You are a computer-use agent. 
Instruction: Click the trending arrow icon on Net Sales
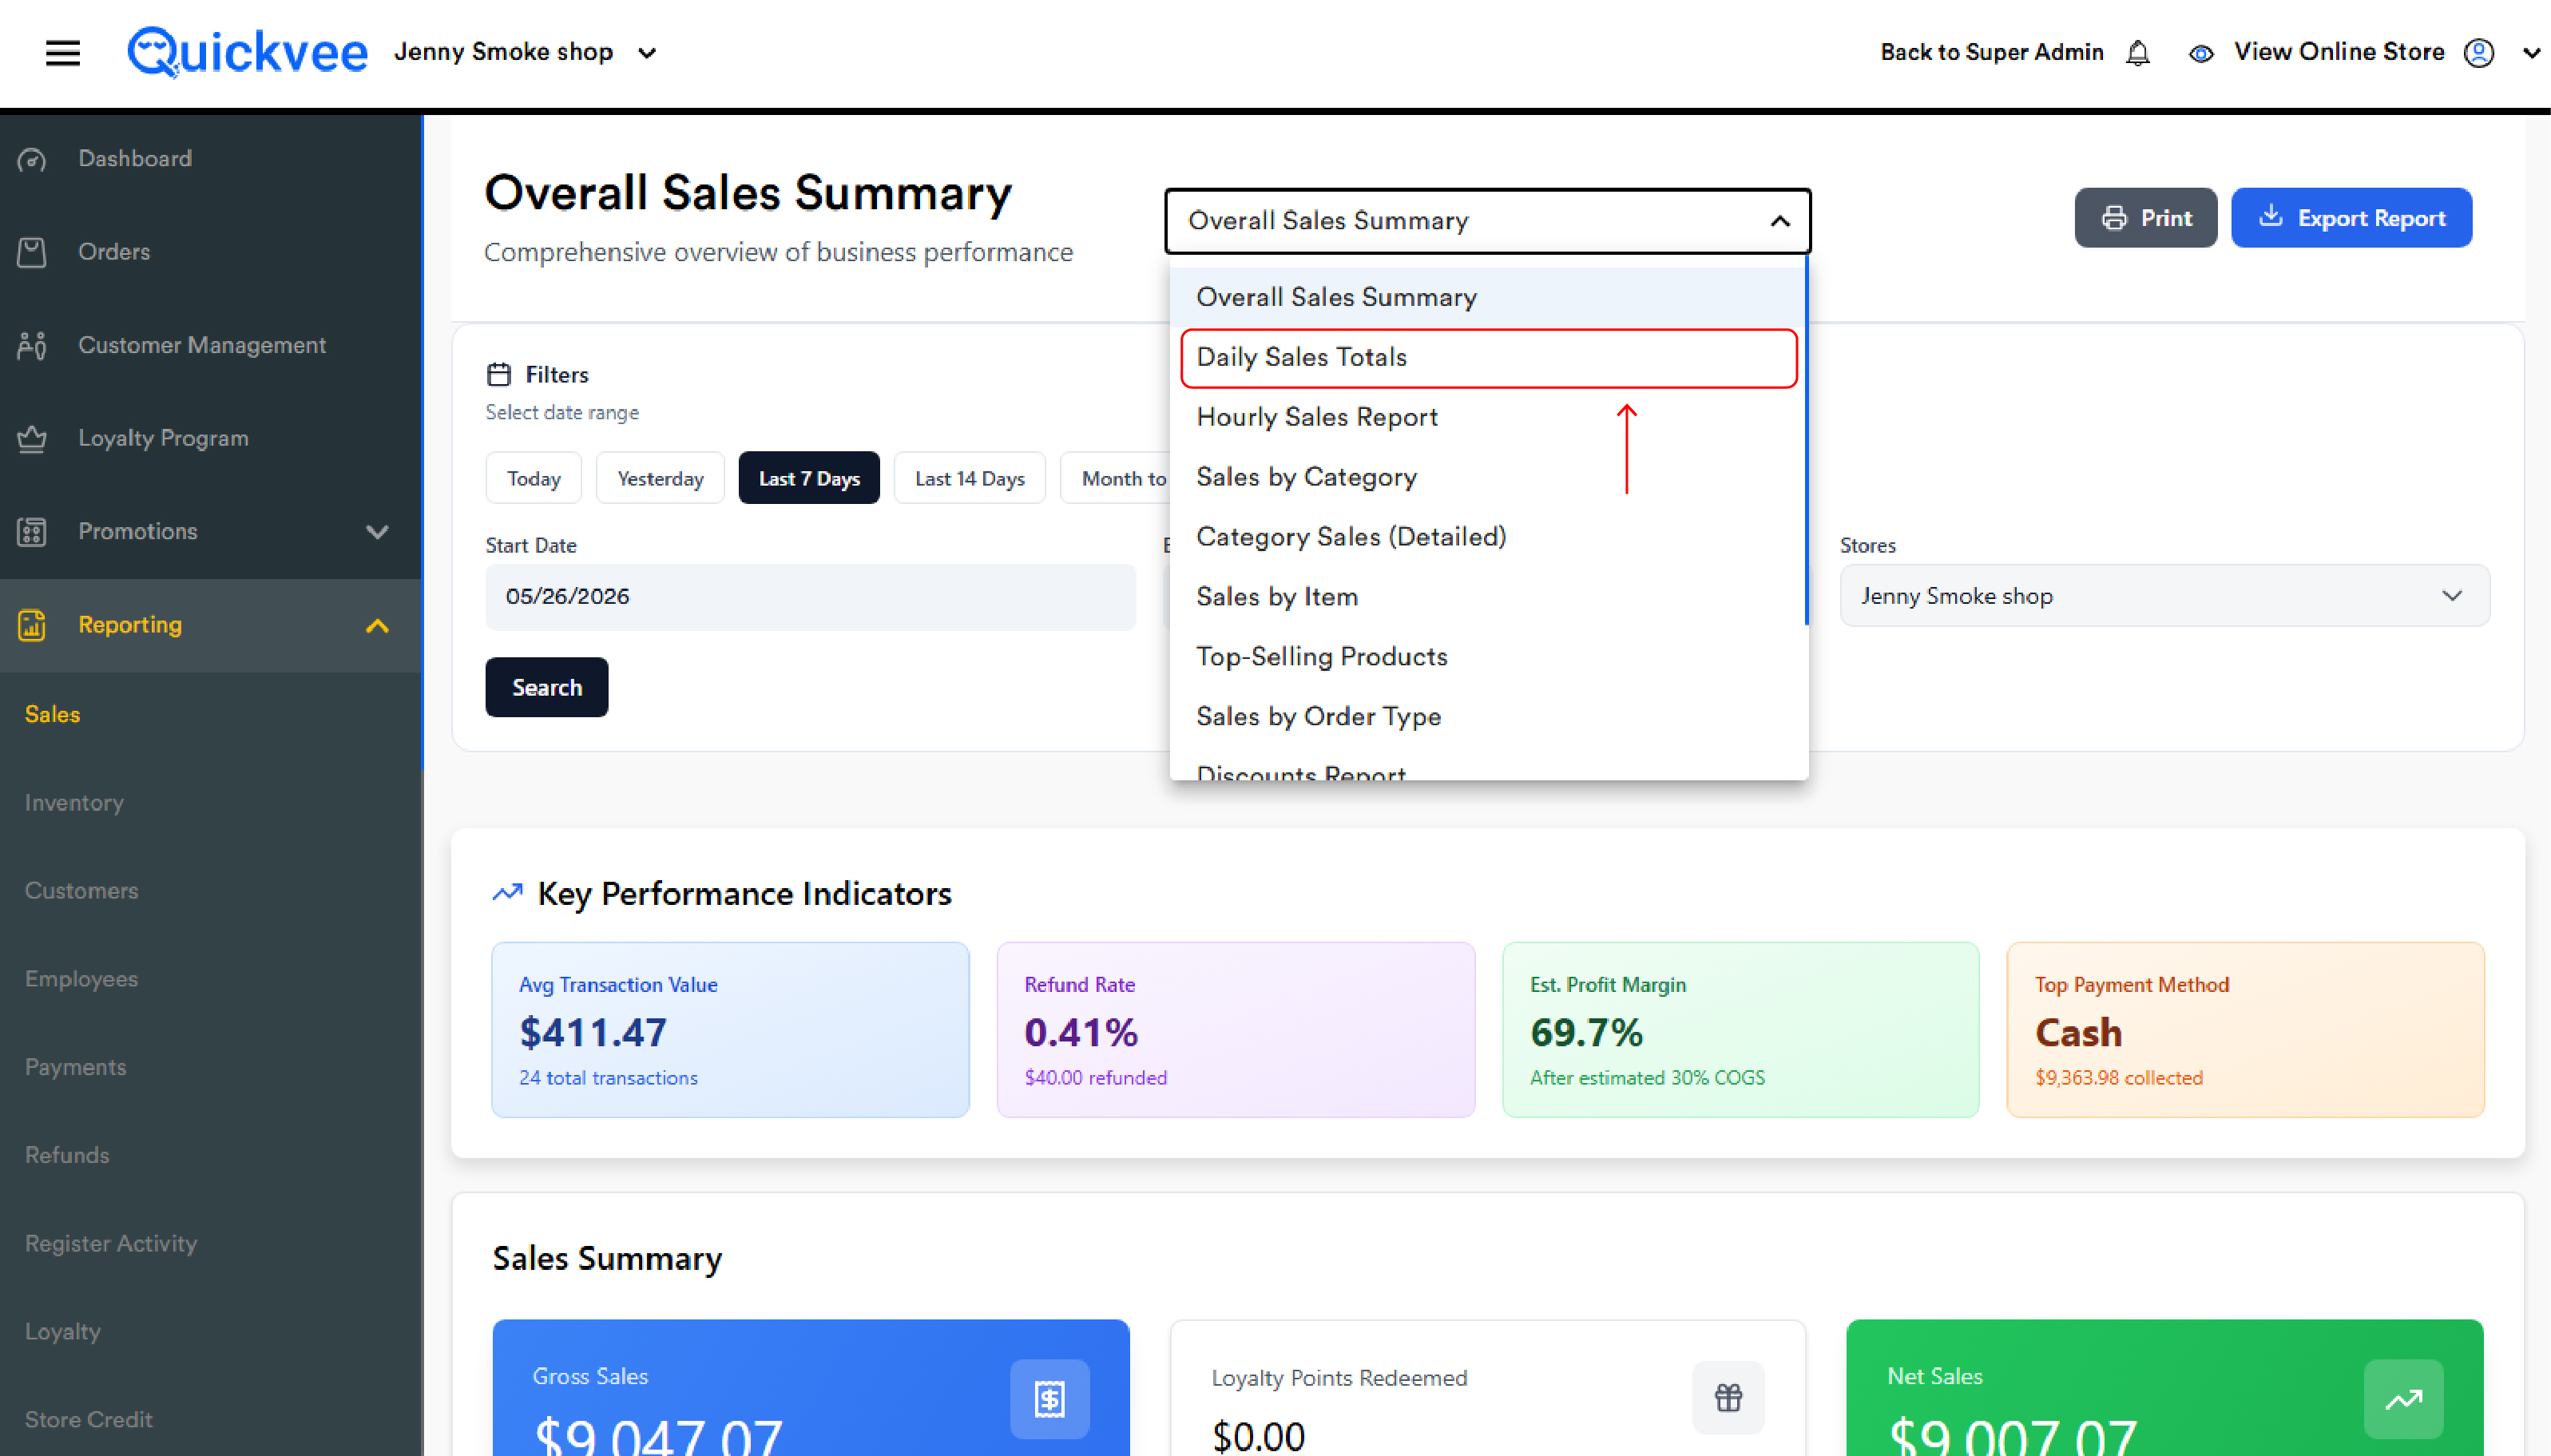[2403, 1398]
